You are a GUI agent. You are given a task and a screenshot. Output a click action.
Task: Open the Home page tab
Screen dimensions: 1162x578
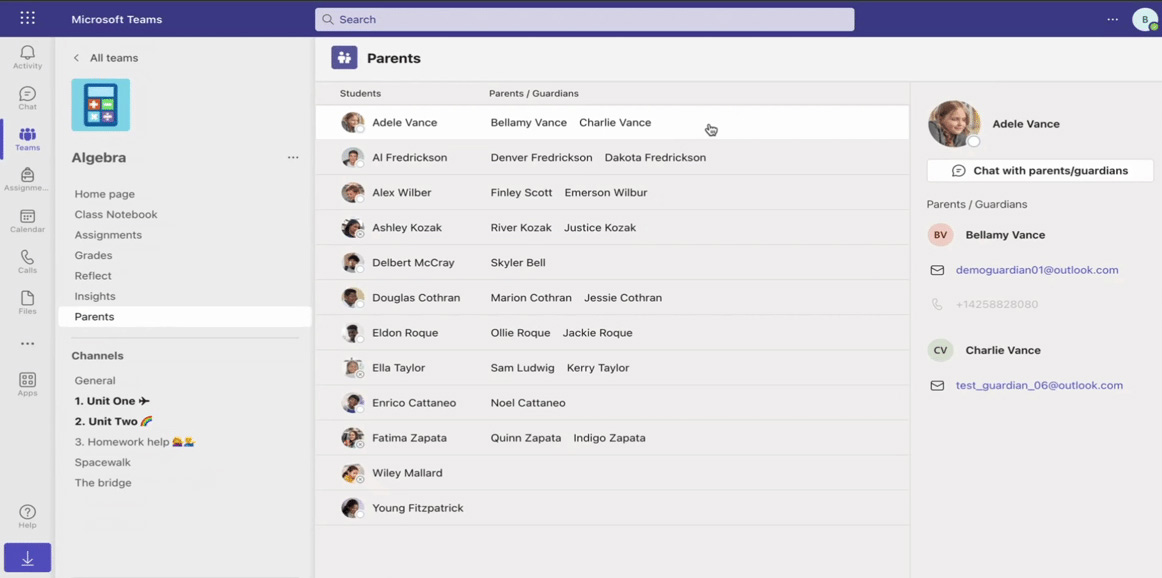click(104, 194)
